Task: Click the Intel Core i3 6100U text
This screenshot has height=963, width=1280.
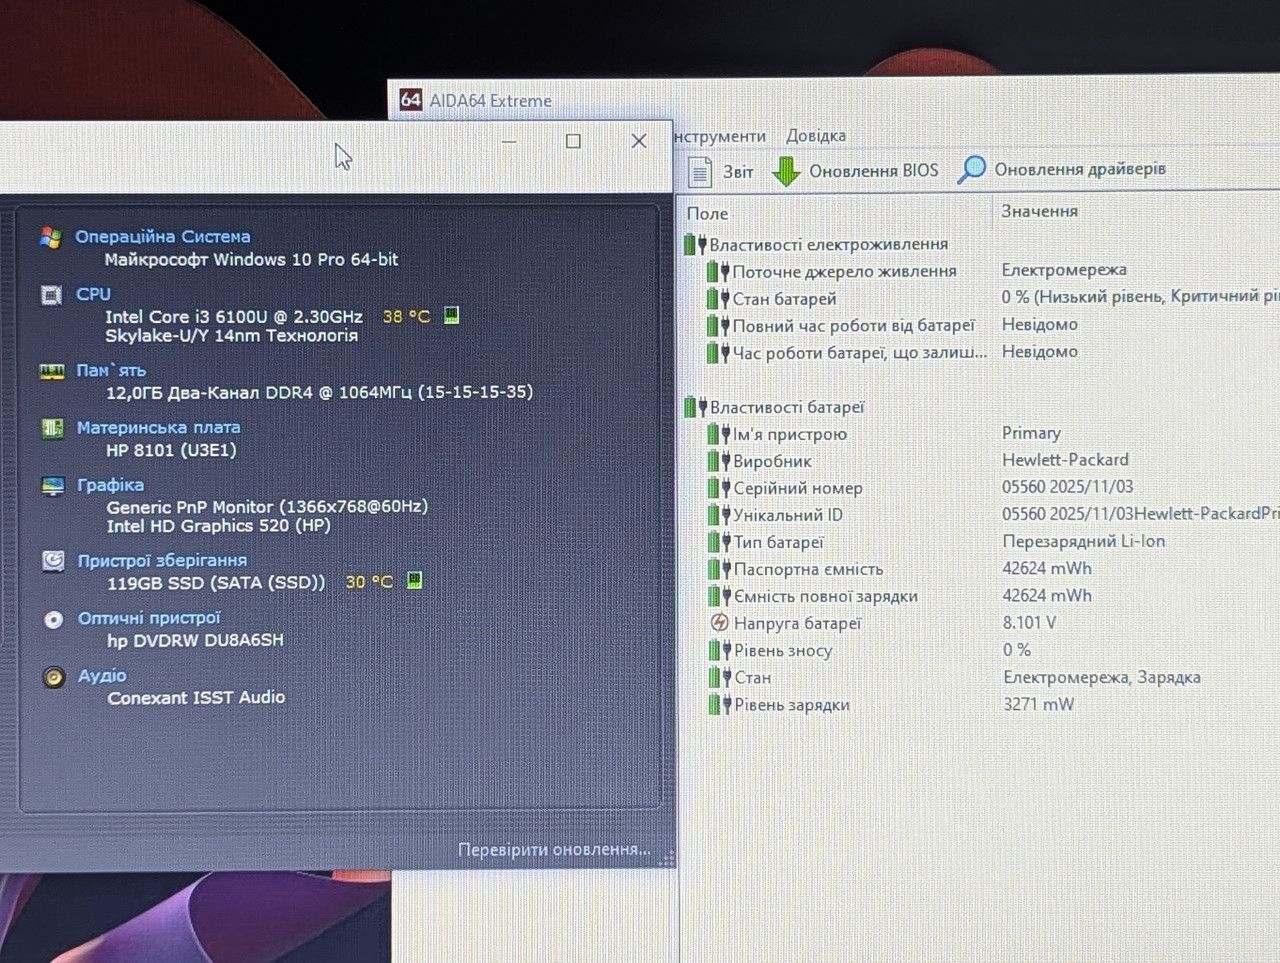Action: [234, 317]
